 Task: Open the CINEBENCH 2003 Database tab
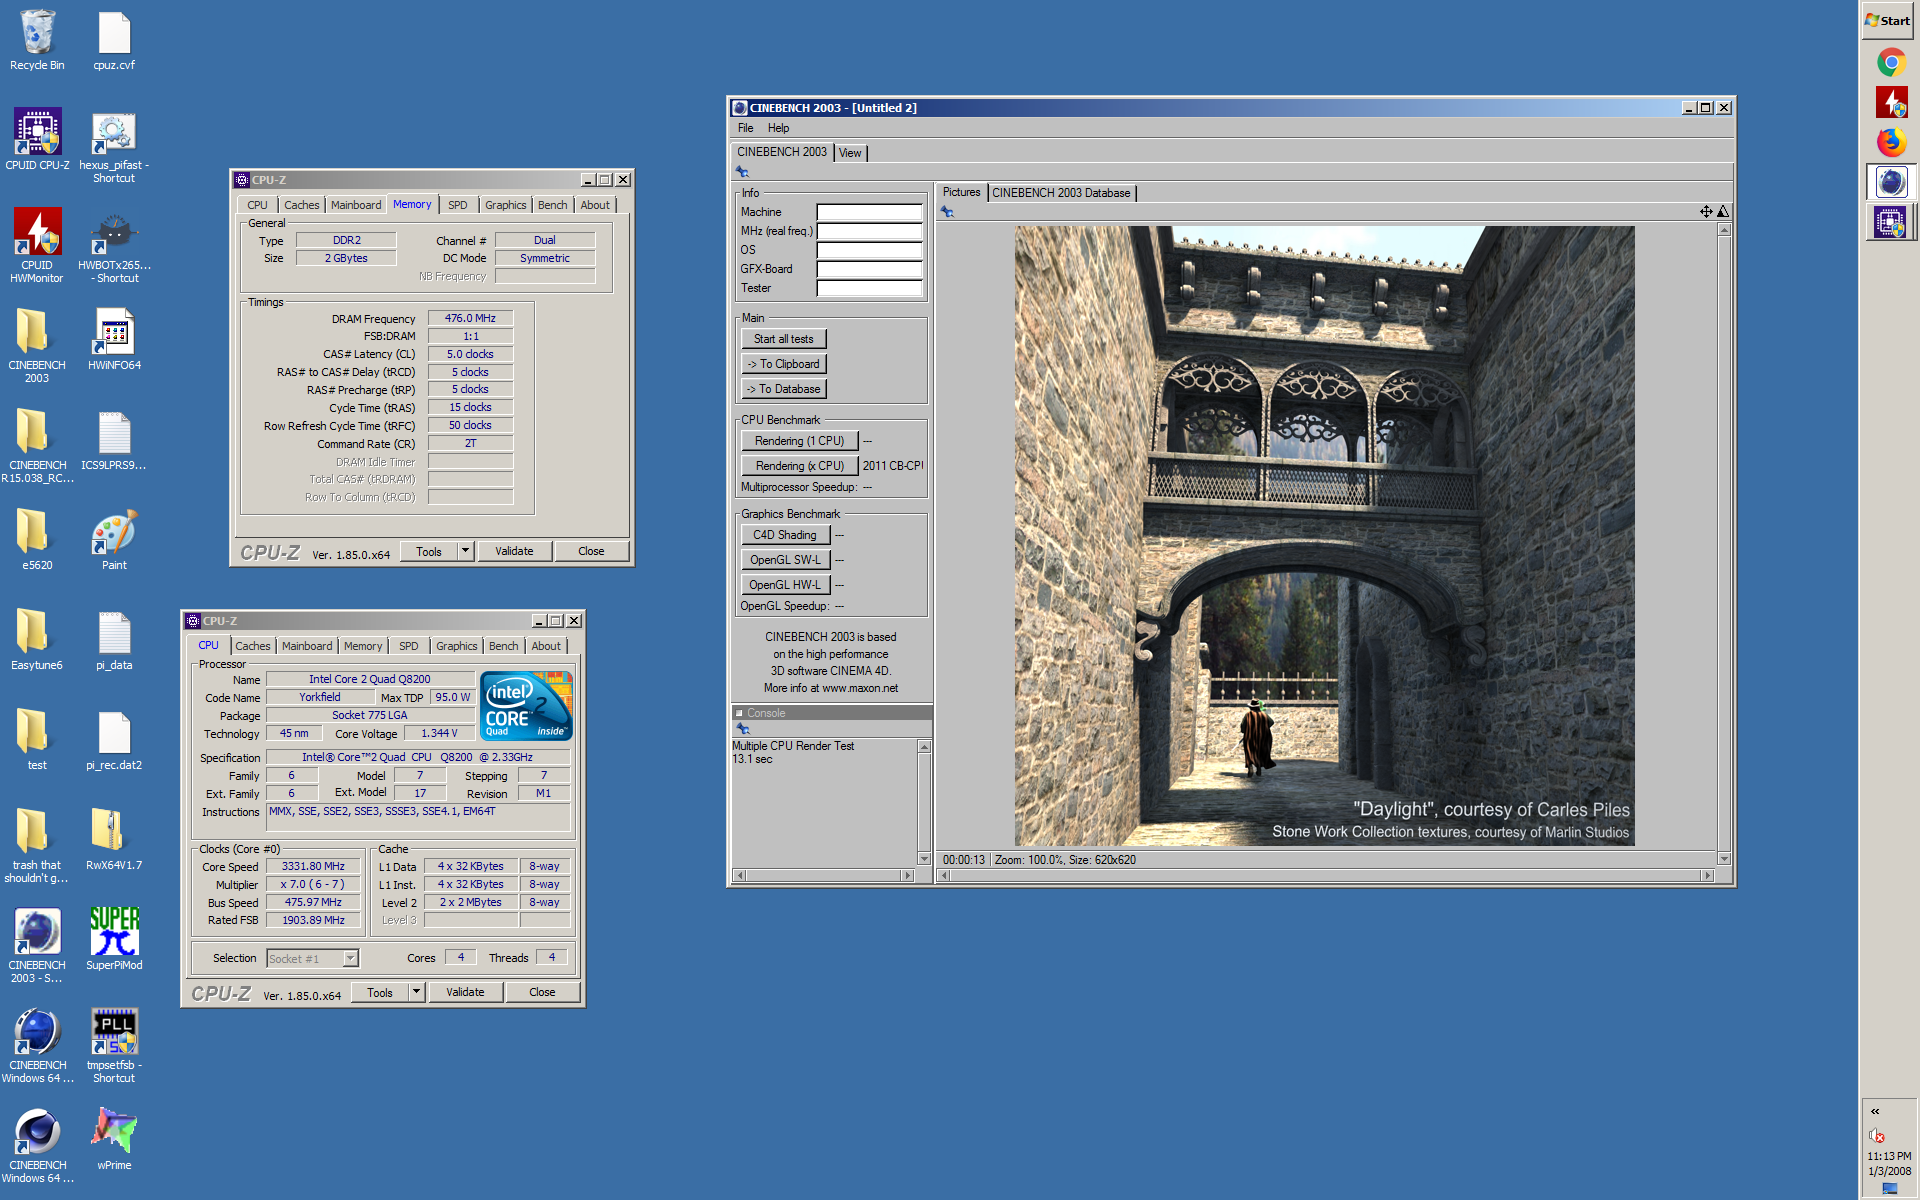click(1061, 193)
